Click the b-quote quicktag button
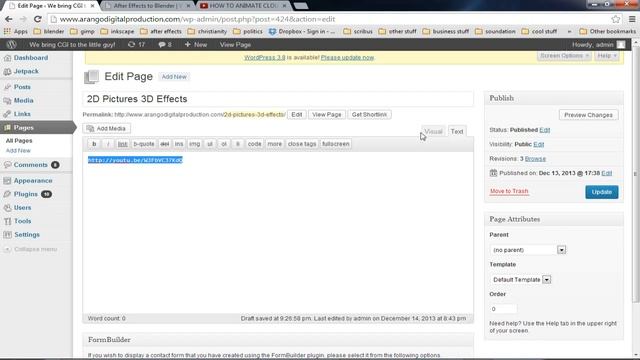The height and width of the screenshot is (360, 640). tap(144, 144)
